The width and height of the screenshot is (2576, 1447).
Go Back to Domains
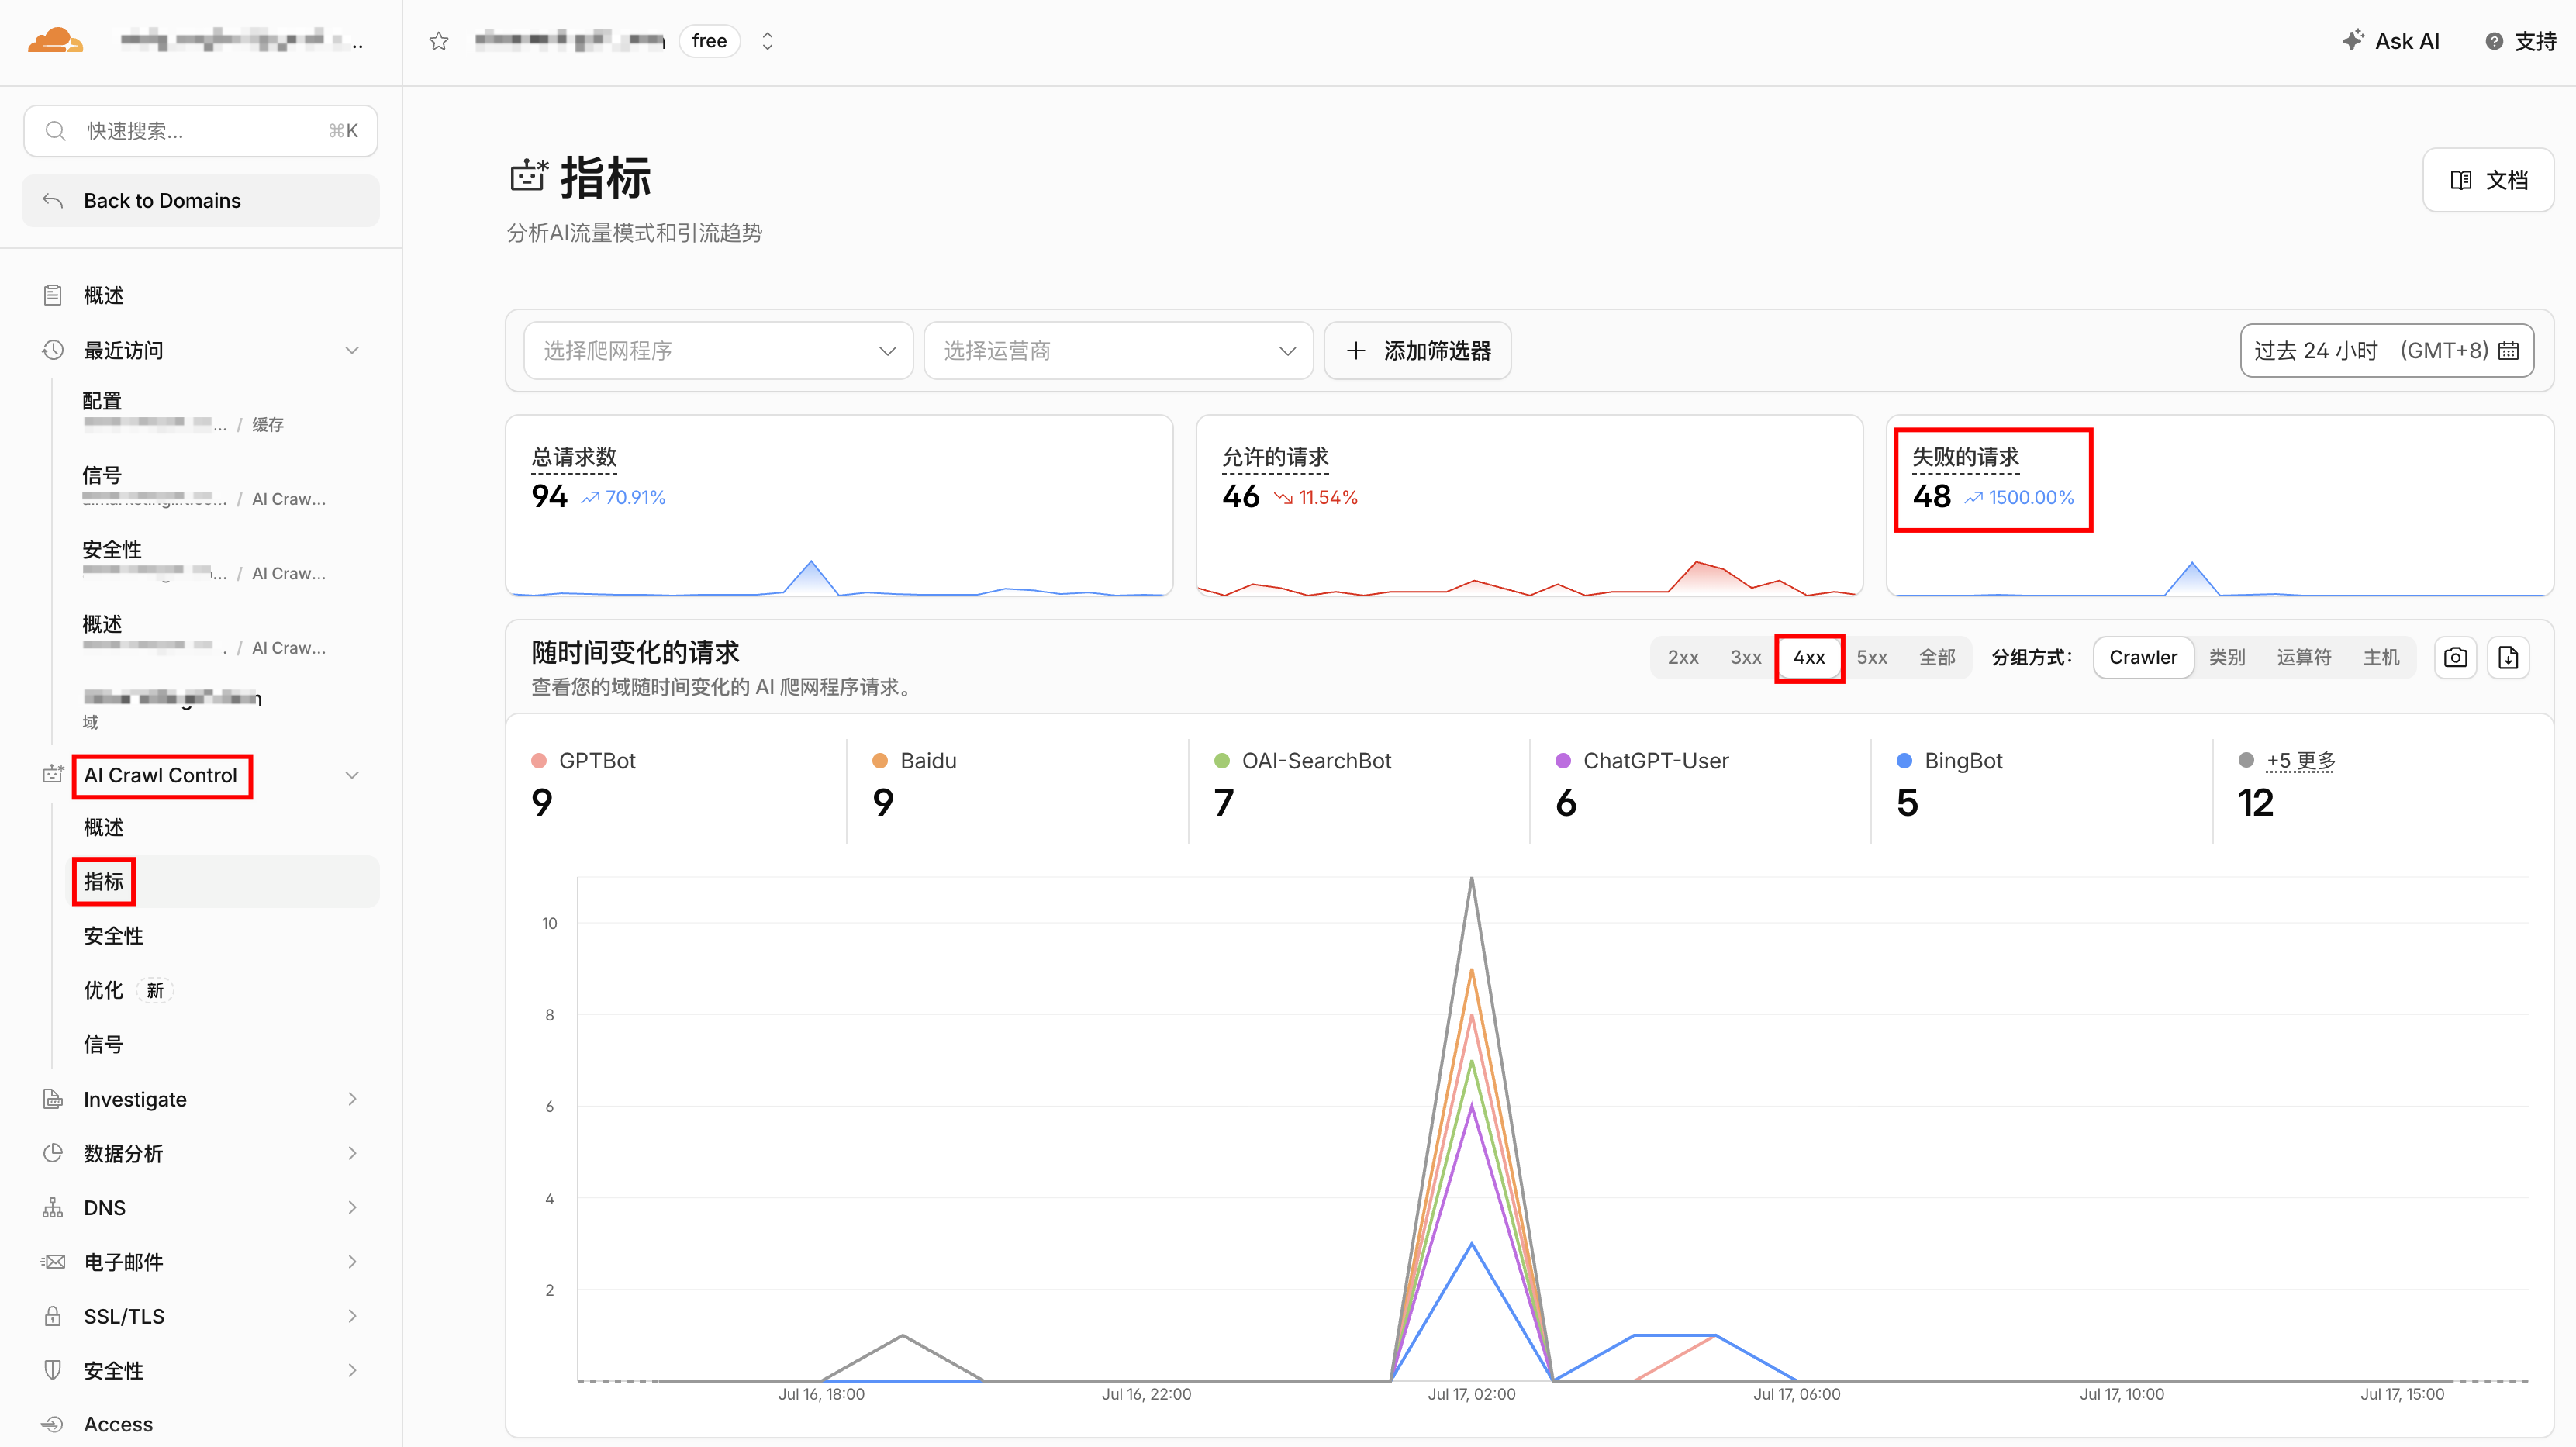[200, 201]
